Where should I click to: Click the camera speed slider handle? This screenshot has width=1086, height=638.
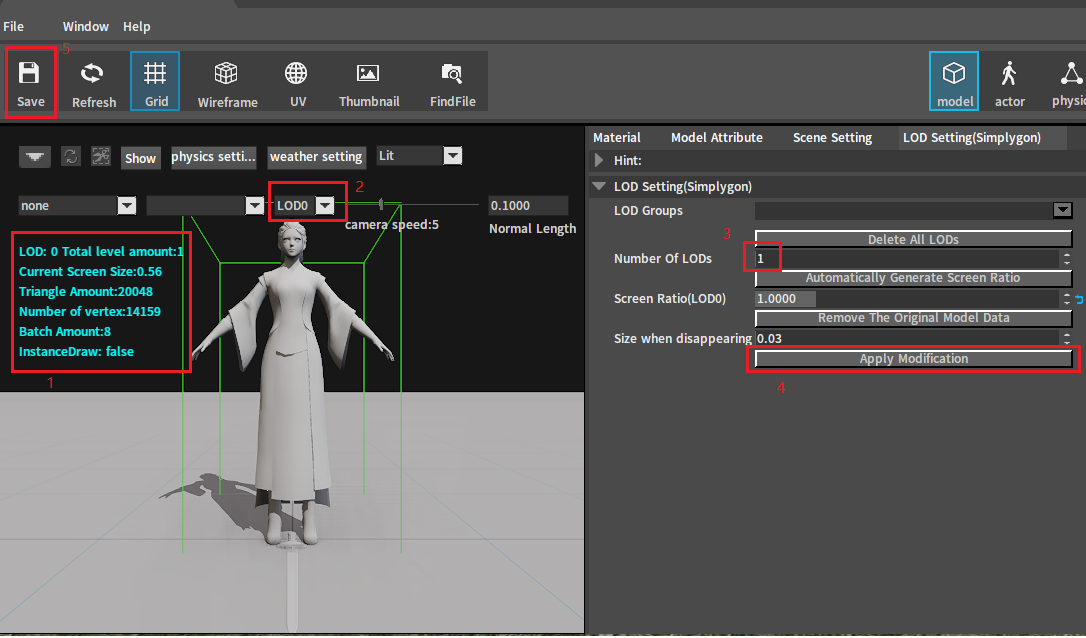pos(381,205)
